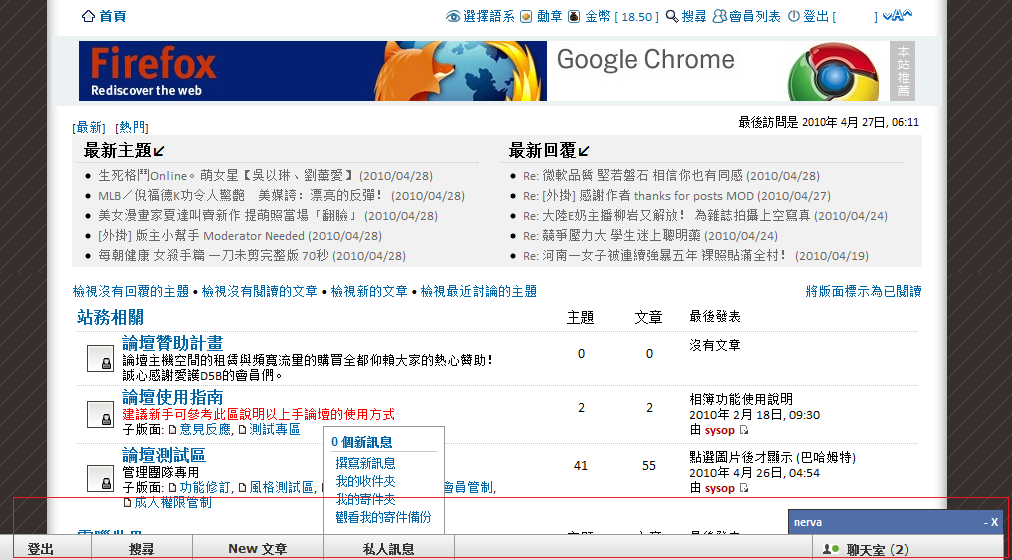
Task: Click the 論壇贊助計畫 forum status icon
Action: [x=100, y=359]
